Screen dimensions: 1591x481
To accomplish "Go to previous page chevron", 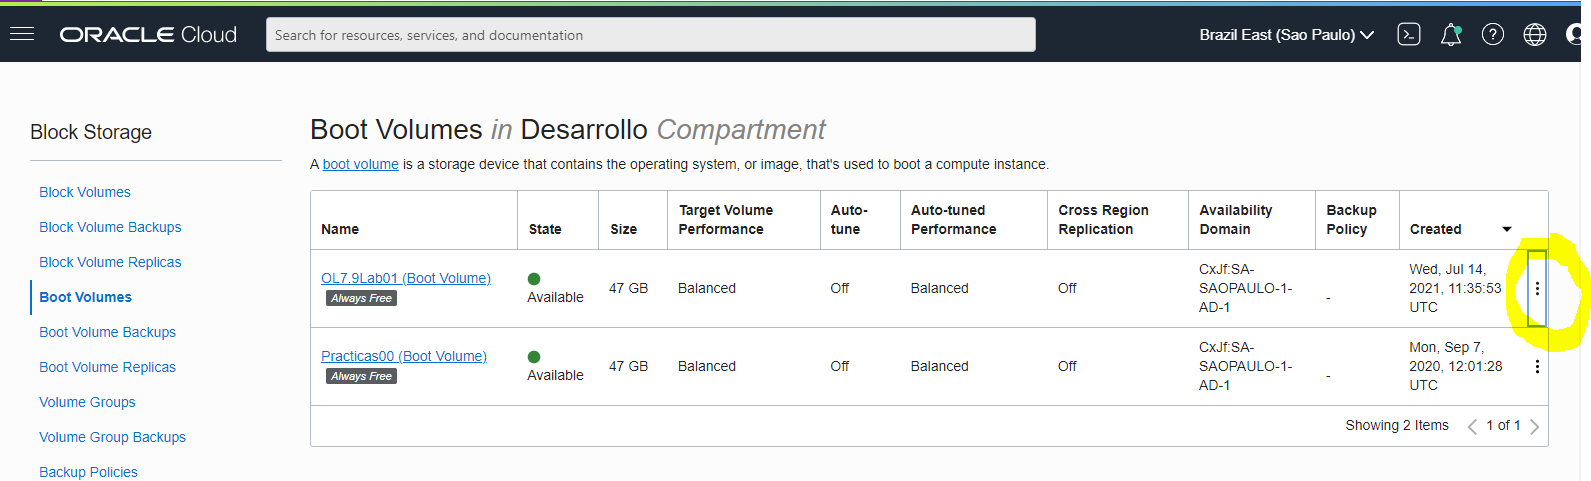I will (1472, 427).
